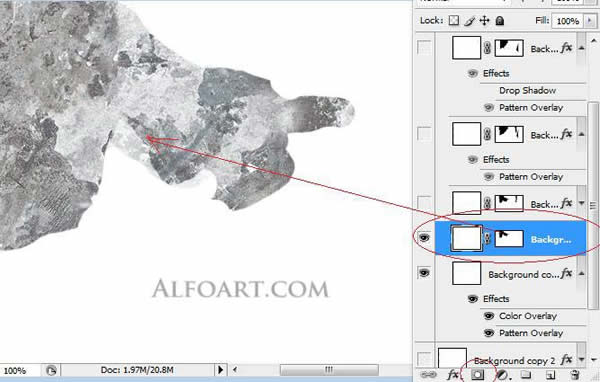Enable Lock position move icon
This screenshot has height=382, width=600.
point(484,20)
